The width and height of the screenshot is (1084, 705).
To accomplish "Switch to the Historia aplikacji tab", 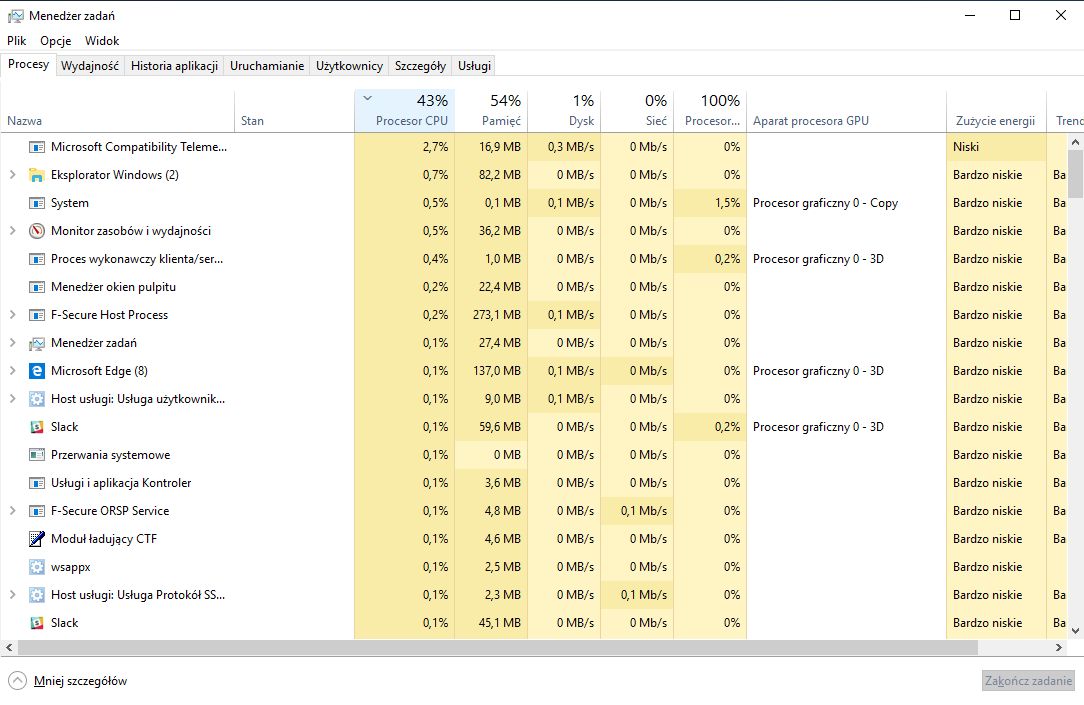I will coord(174,66).
